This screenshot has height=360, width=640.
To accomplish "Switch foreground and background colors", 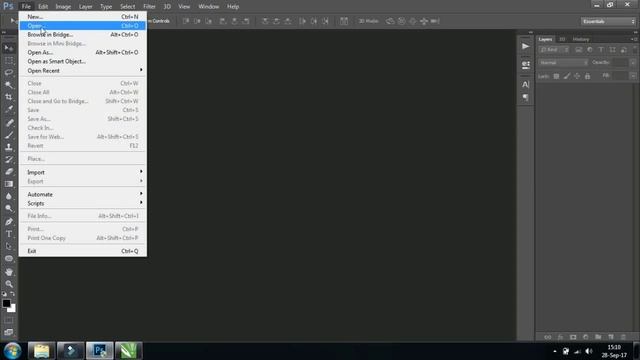I will (13, 294).
